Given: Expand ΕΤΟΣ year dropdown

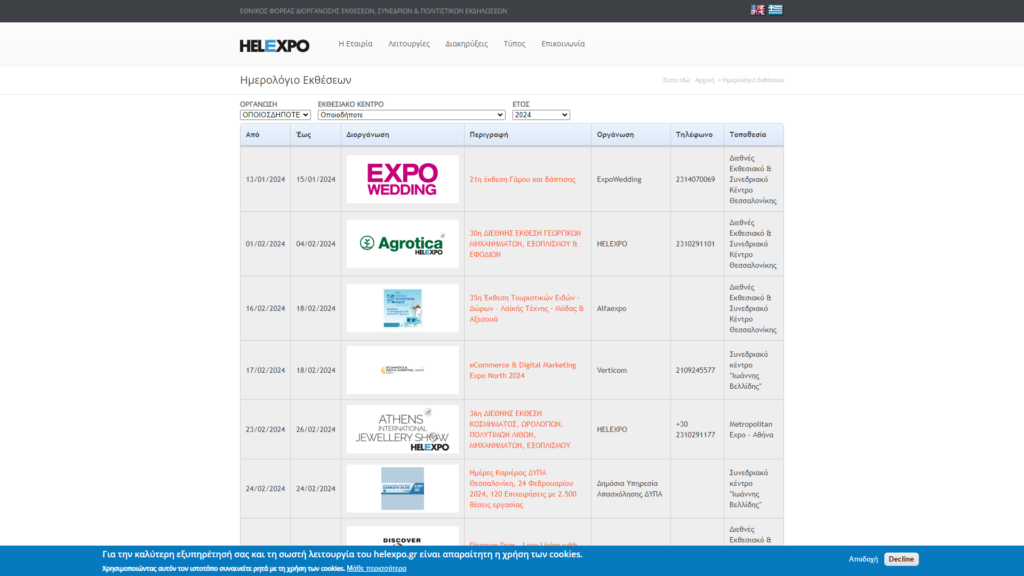Looking at the screenshot, I should 541,115.
